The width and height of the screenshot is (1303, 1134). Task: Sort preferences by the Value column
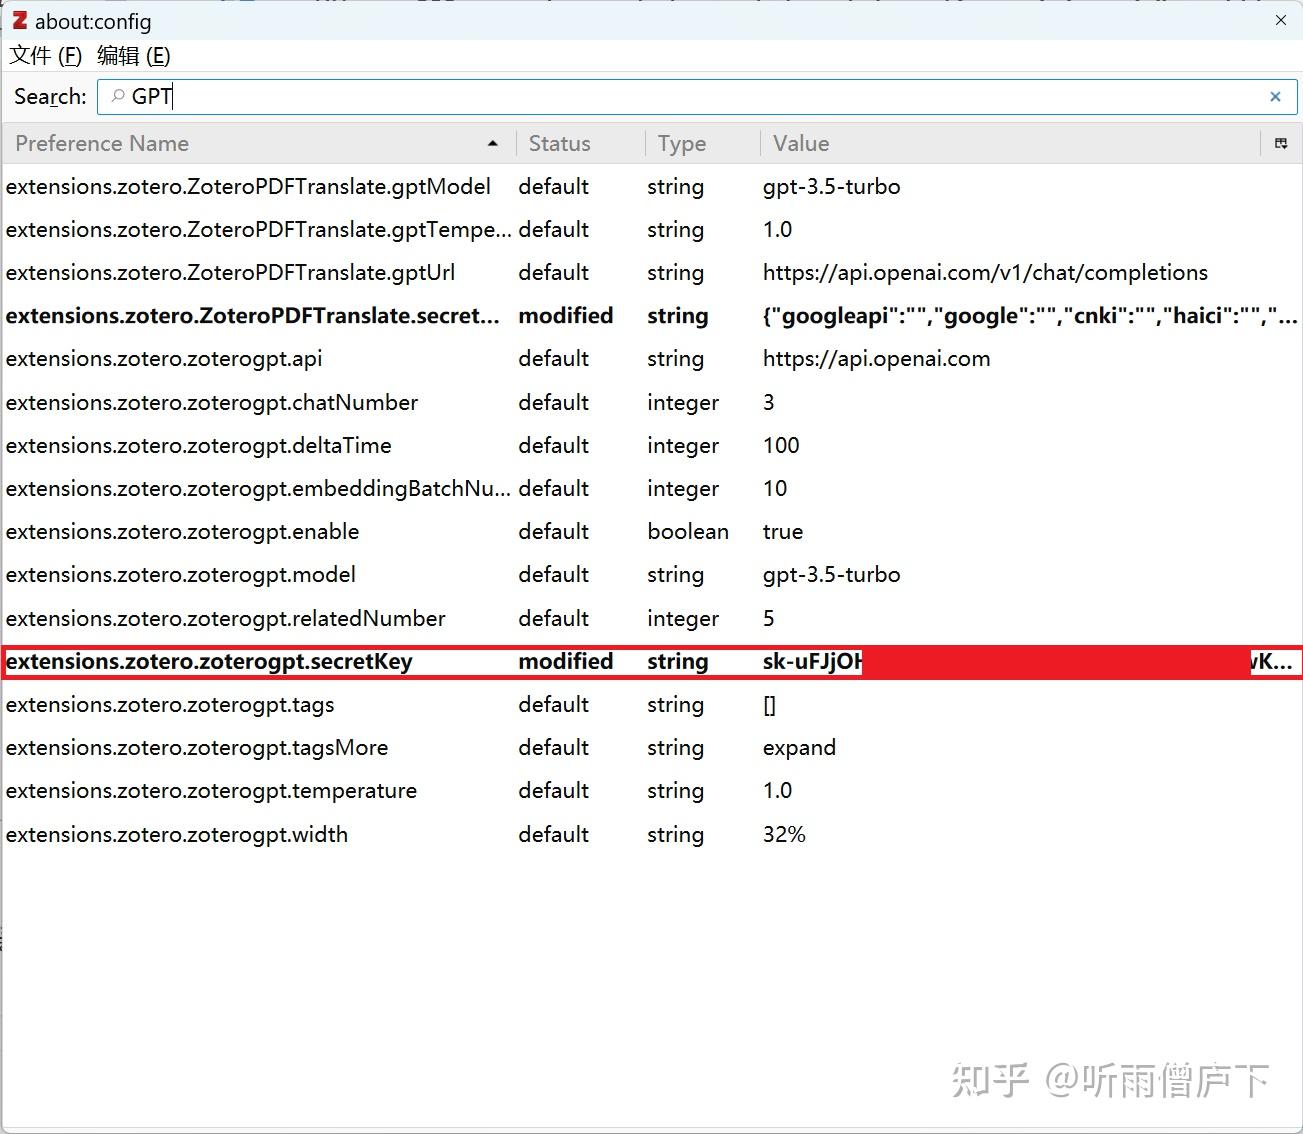click(799, 143)
